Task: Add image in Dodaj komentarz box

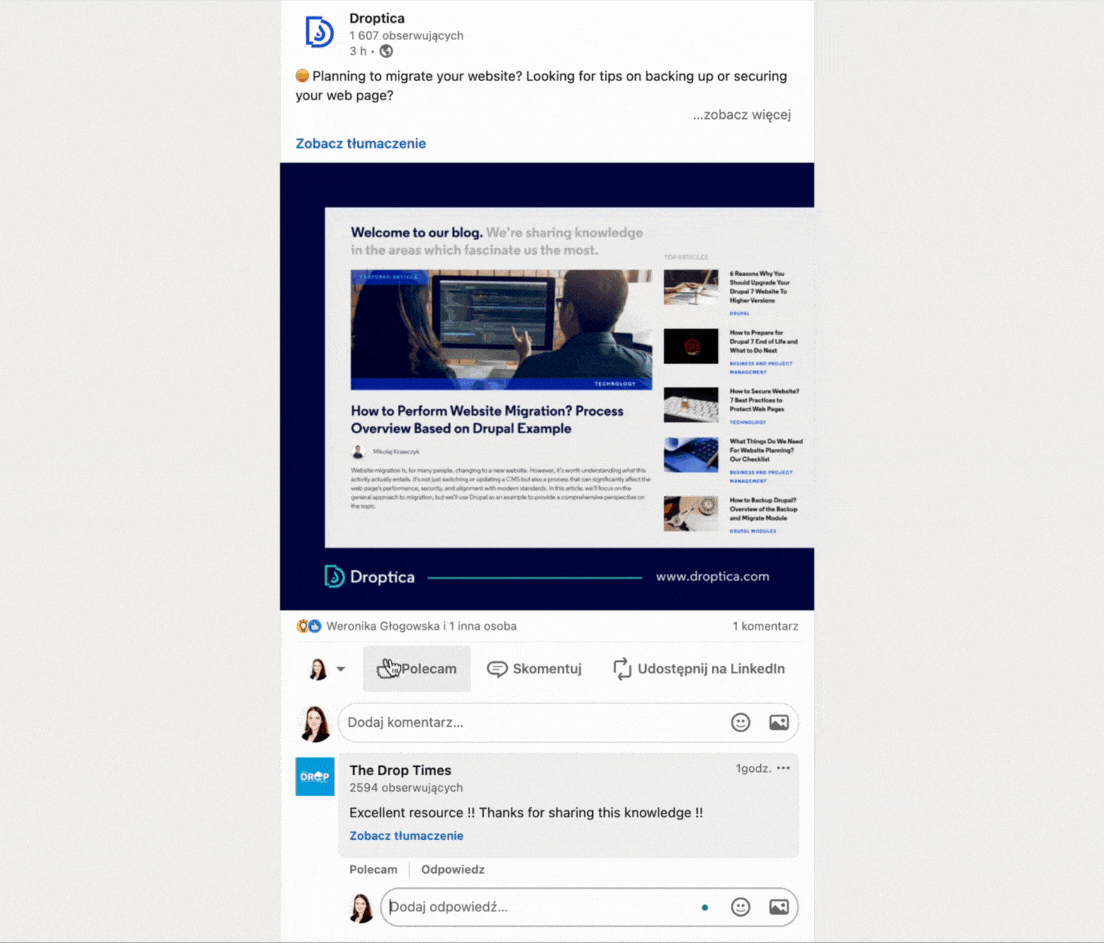Action: click(779, 723)
